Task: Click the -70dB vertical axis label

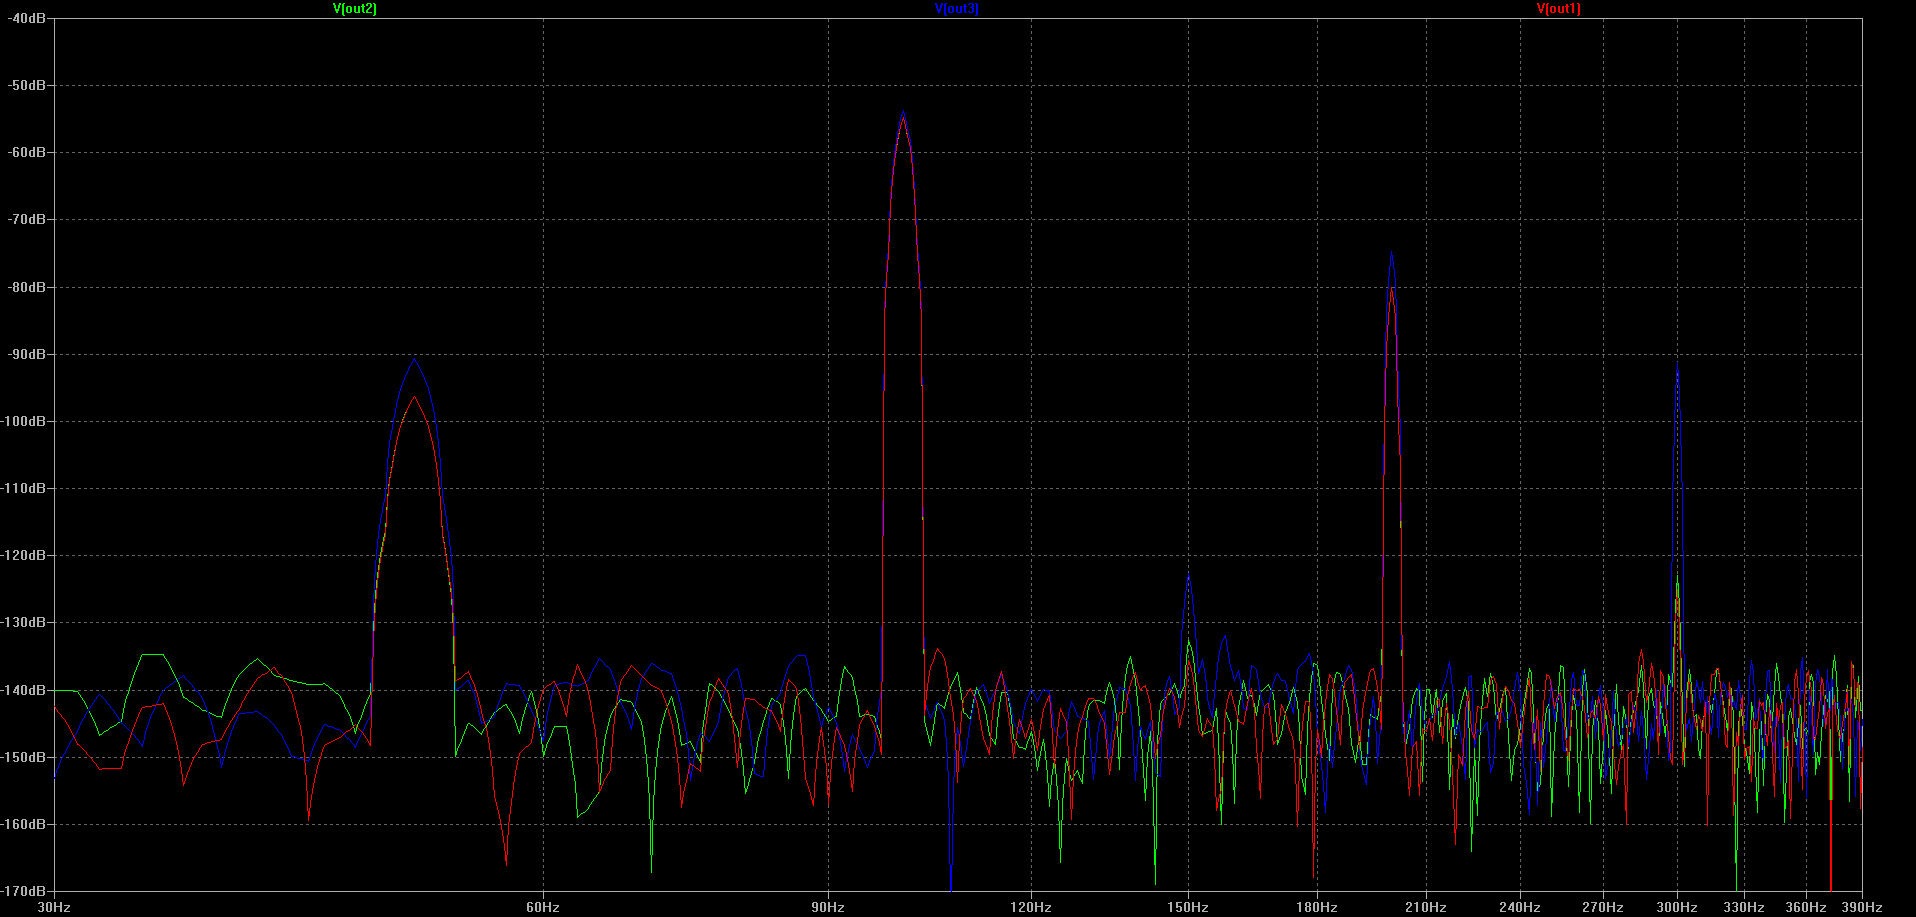Action: (x=26, y=219)
